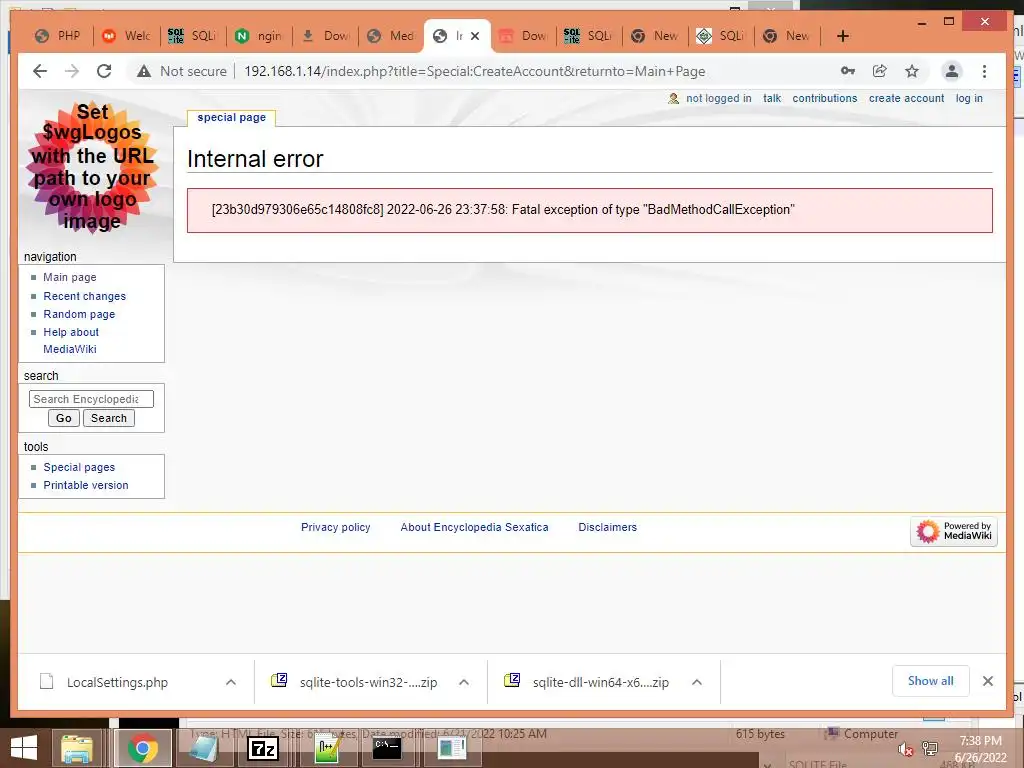
Task: Bookmark this page with the star
Action: (912, 71)
